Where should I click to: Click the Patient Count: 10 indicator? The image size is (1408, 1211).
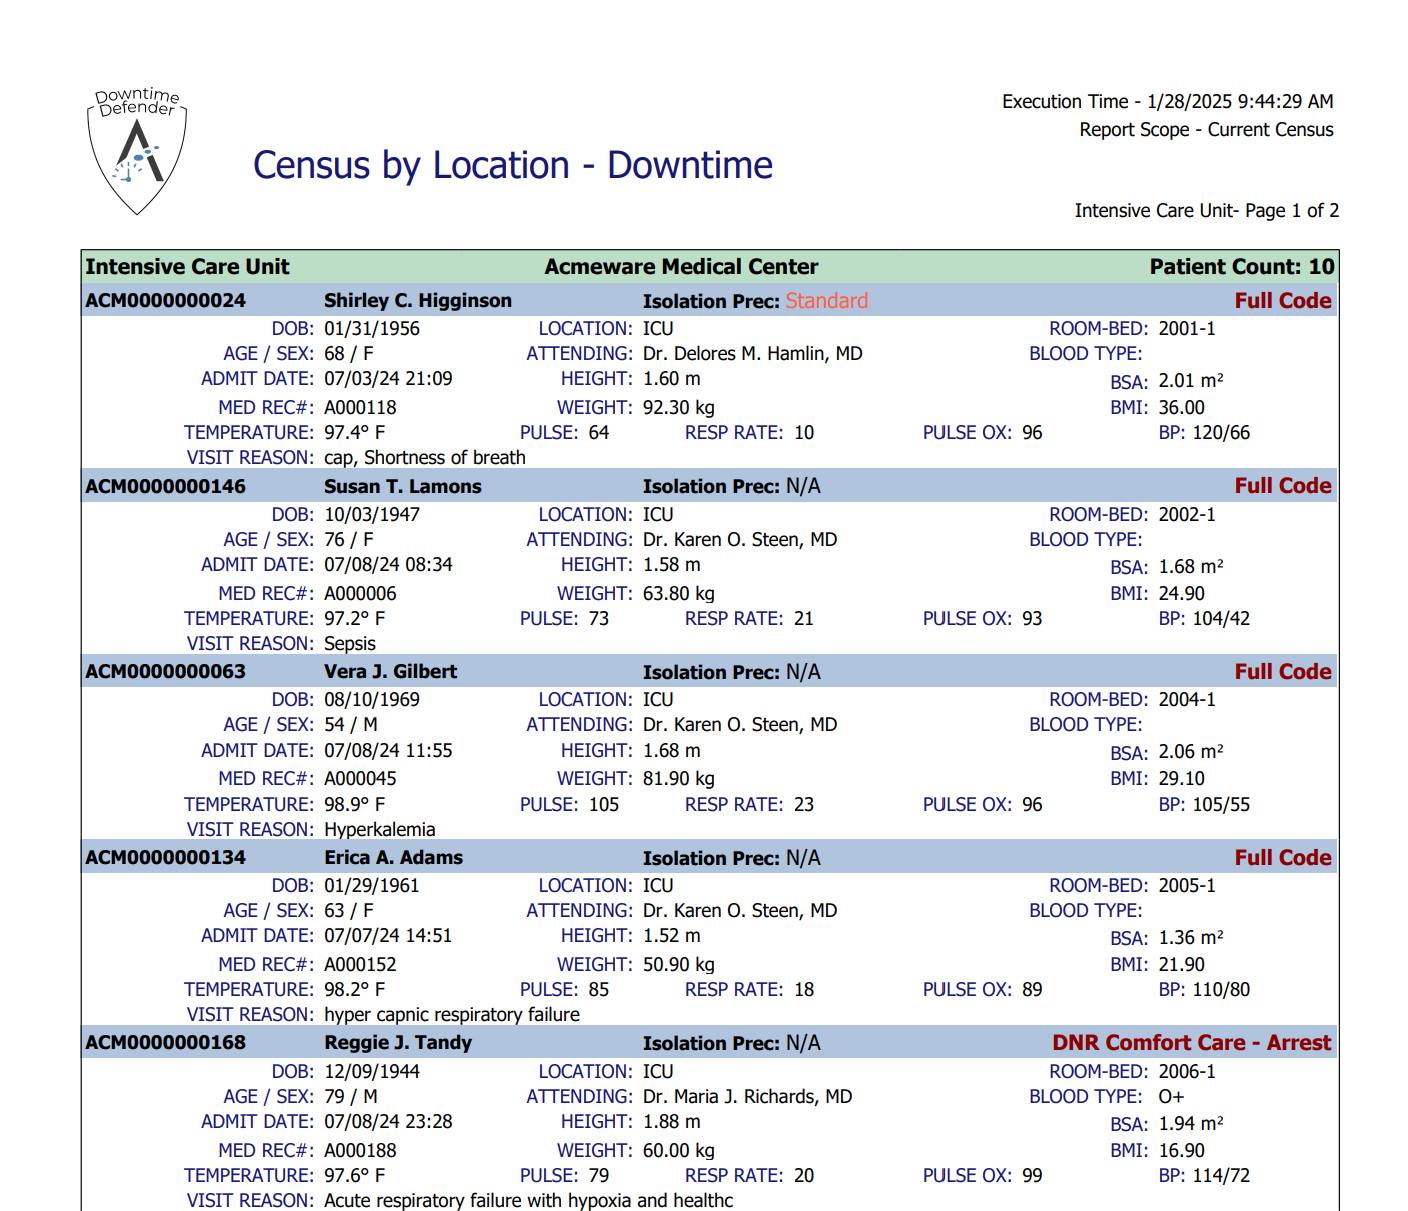tap(1240, 266)
